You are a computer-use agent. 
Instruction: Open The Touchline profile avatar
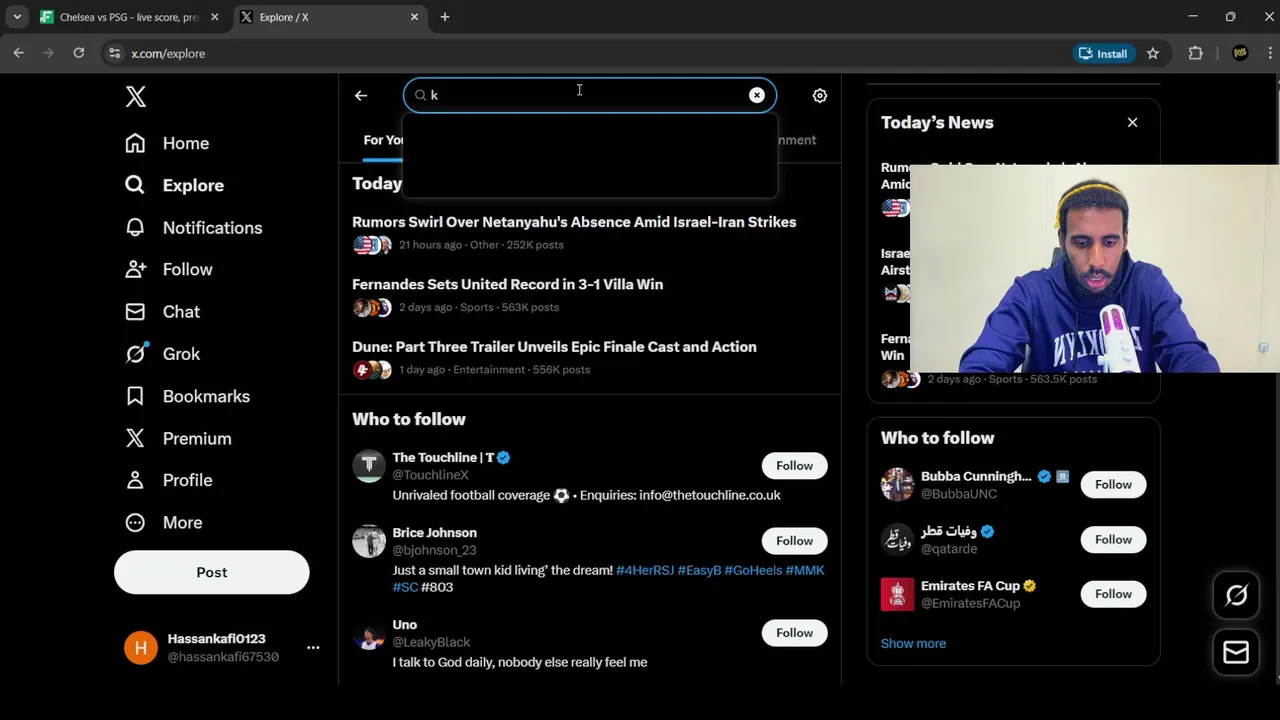[x=369, y=465]
